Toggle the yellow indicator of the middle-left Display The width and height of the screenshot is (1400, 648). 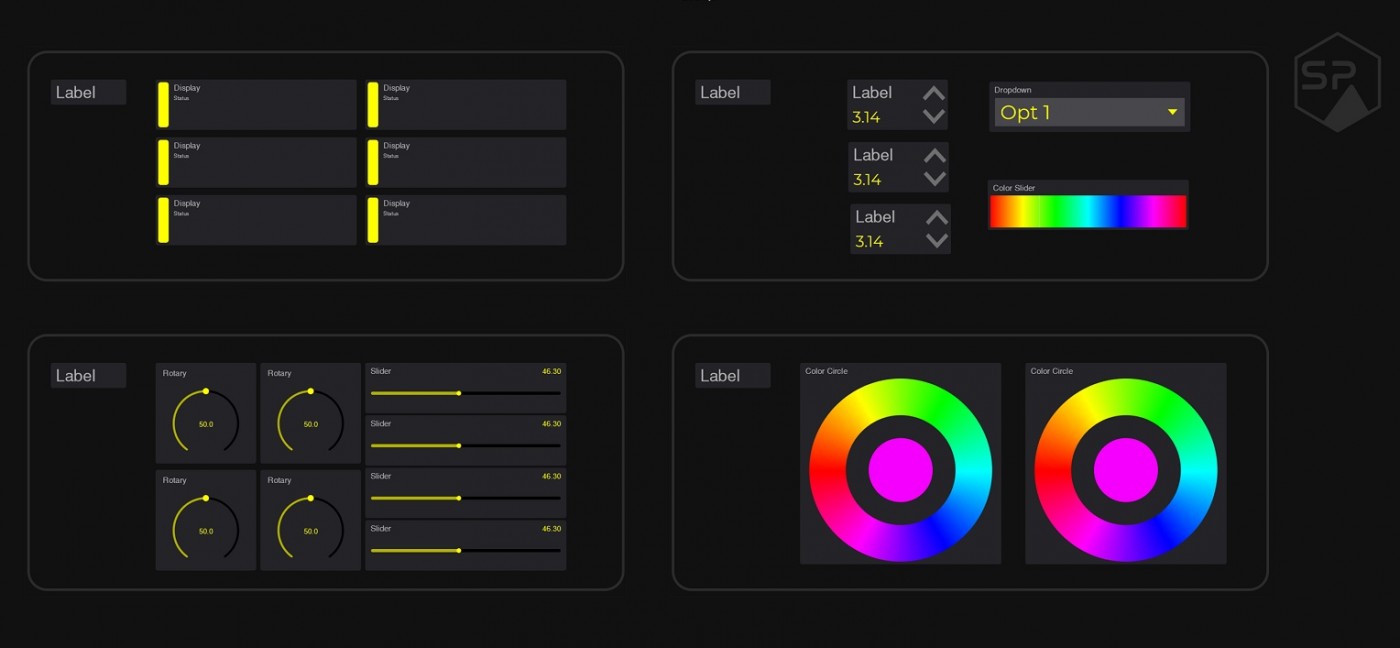pos(163,162)
